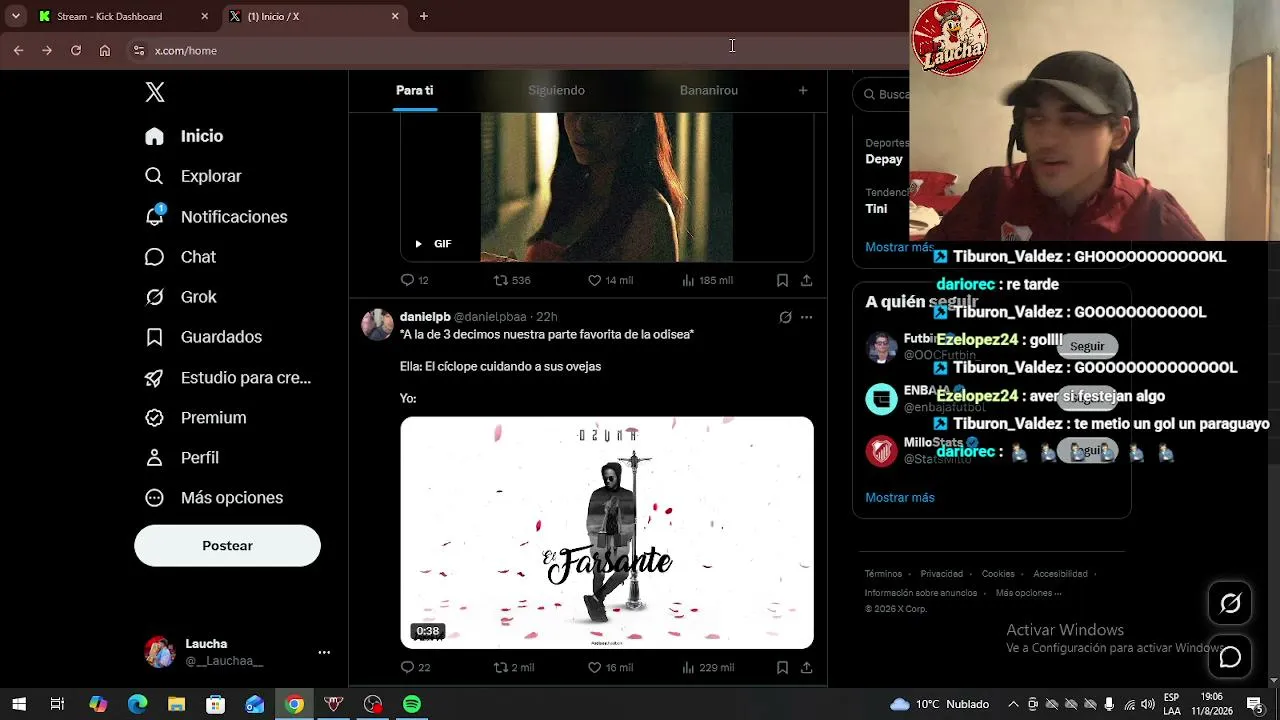Share danielpb's post
This screenshot has width=1280, height=720.
pos(806,667)
